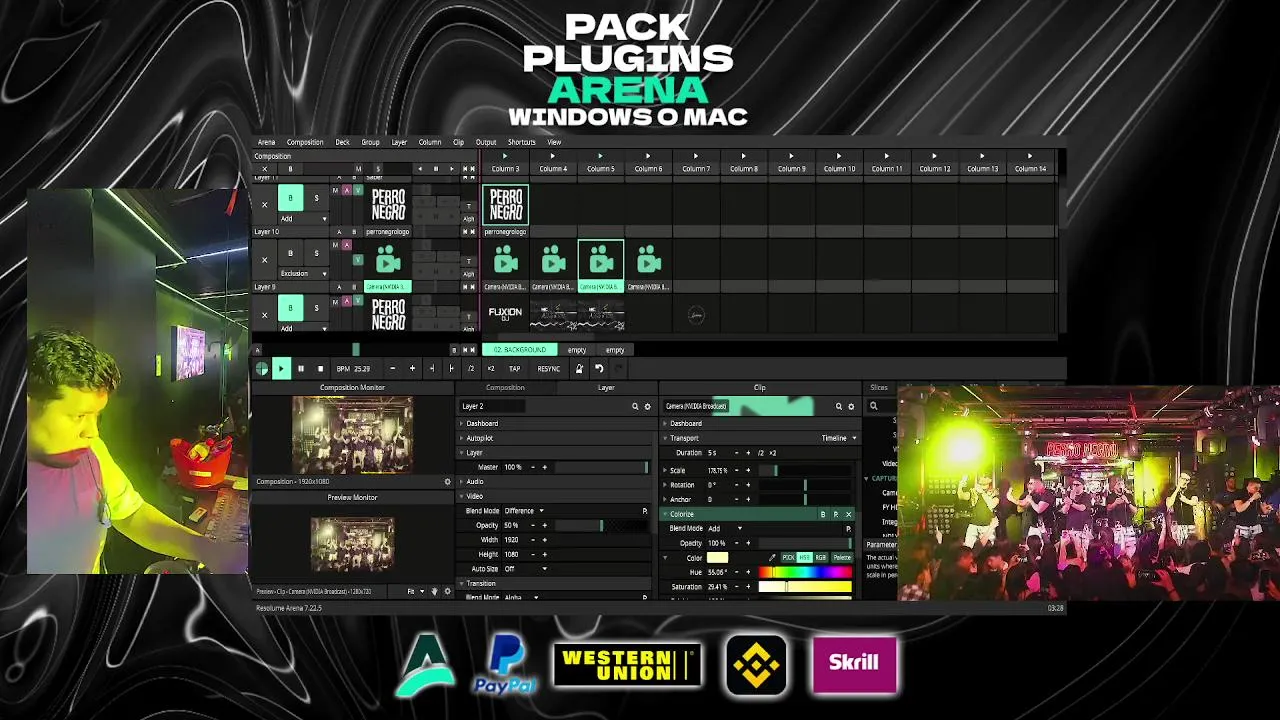Trigger Column 5 play arrow
The image size is (1280, 720).
pos(600,156)
